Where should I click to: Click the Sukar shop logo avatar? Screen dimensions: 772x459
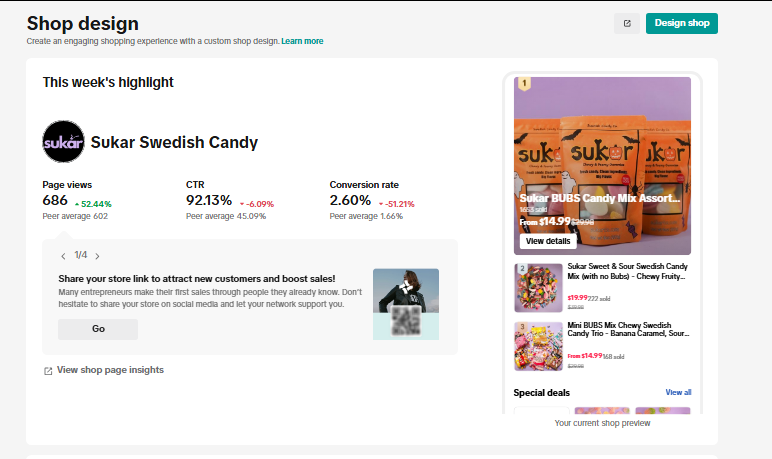pyautogui.click(x=63, y=142)
